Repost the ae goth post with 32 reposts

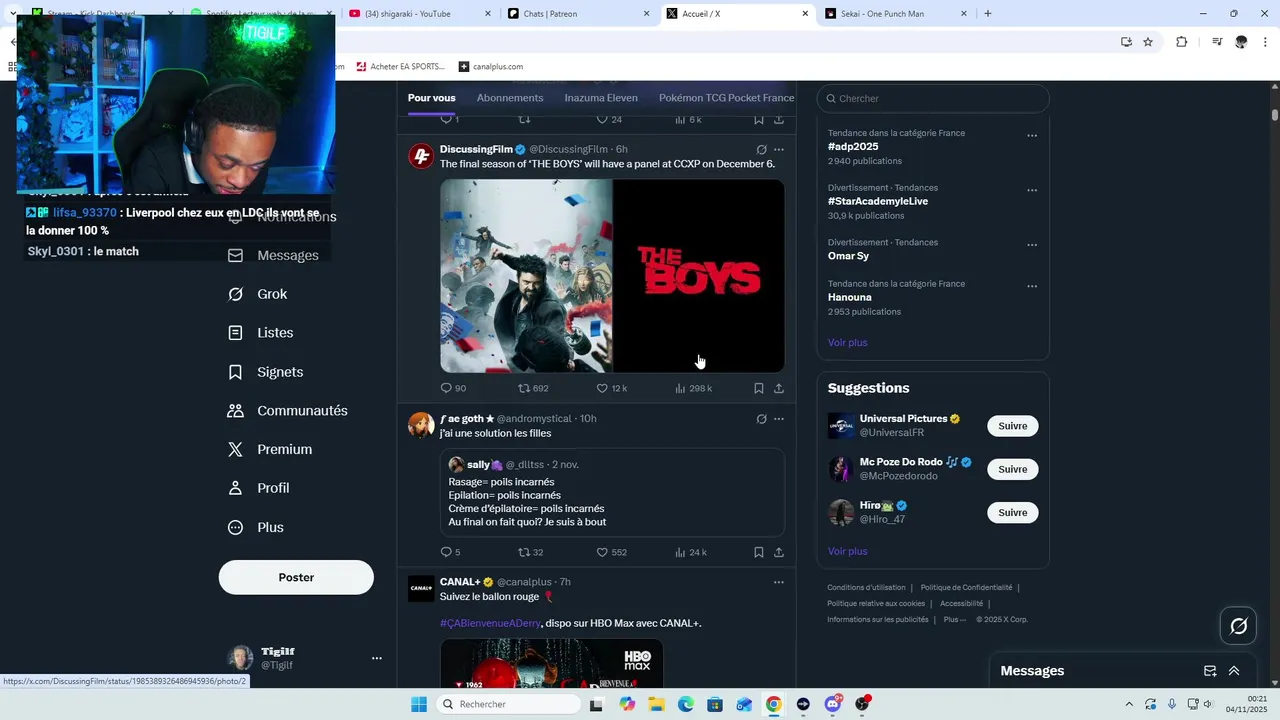pos(530,552)
